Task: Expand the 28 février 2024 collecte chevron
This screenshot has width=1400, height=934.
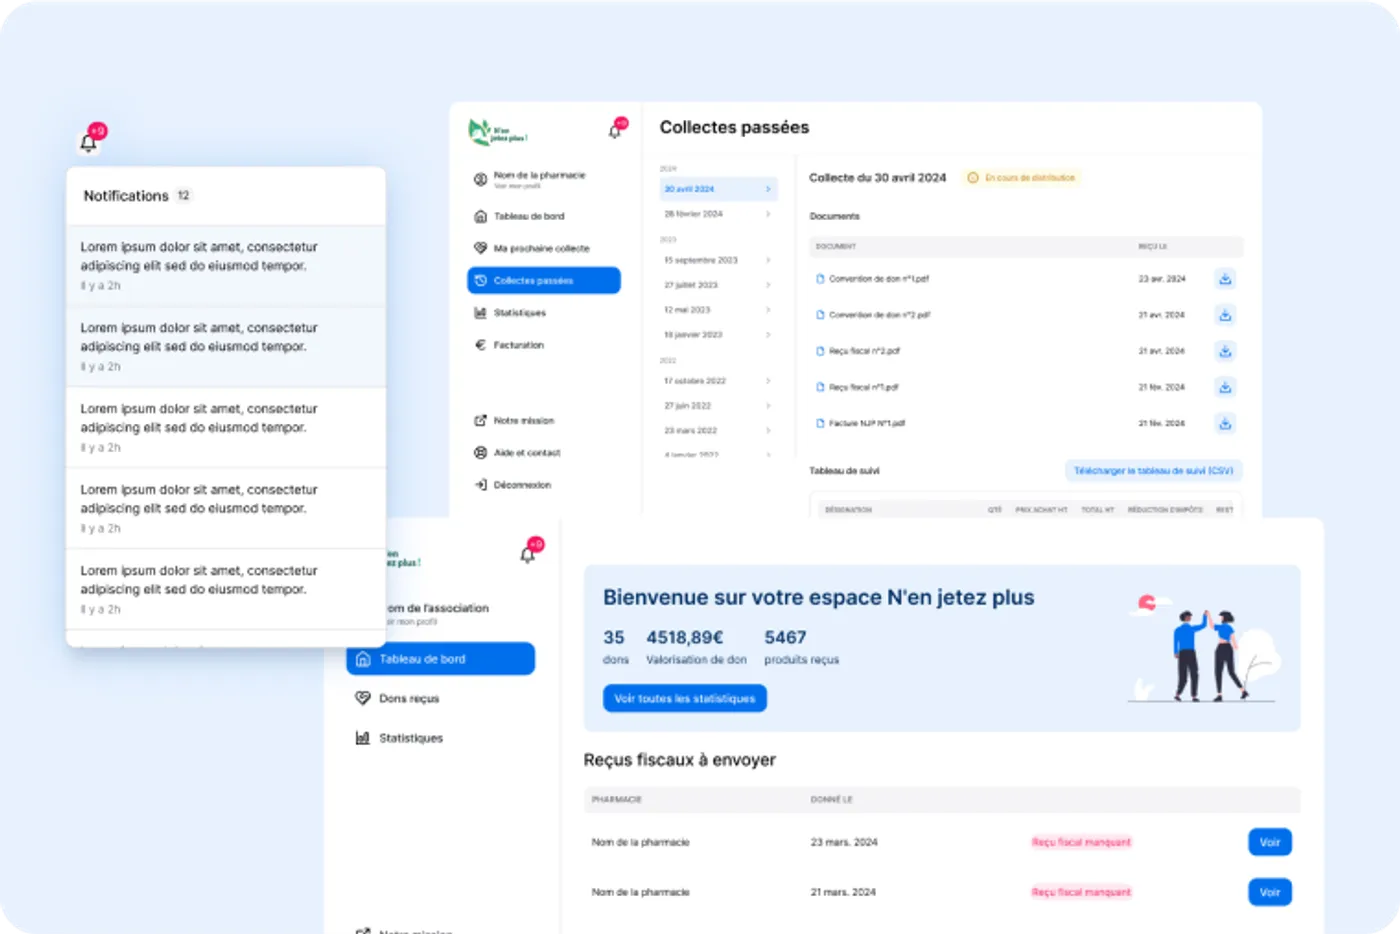Action: [768, 214]
